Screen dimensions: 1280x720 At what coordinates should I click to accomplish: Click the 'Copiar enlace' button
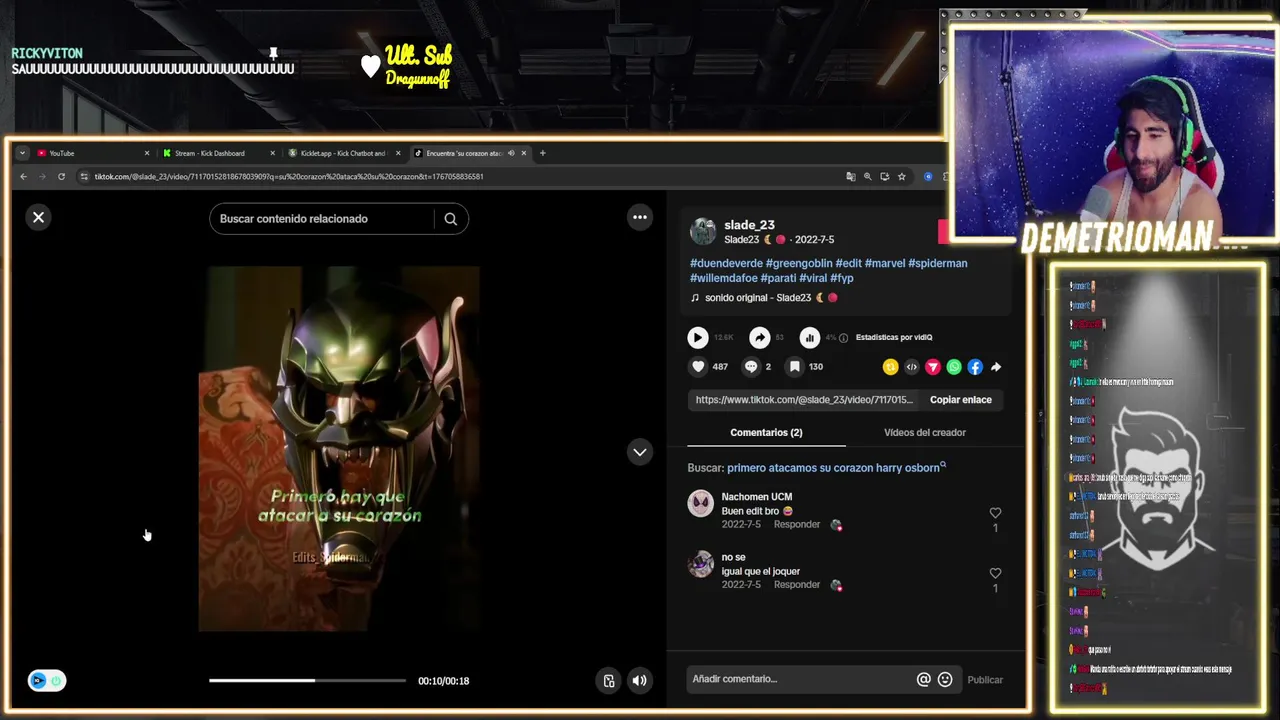[961, 400]
